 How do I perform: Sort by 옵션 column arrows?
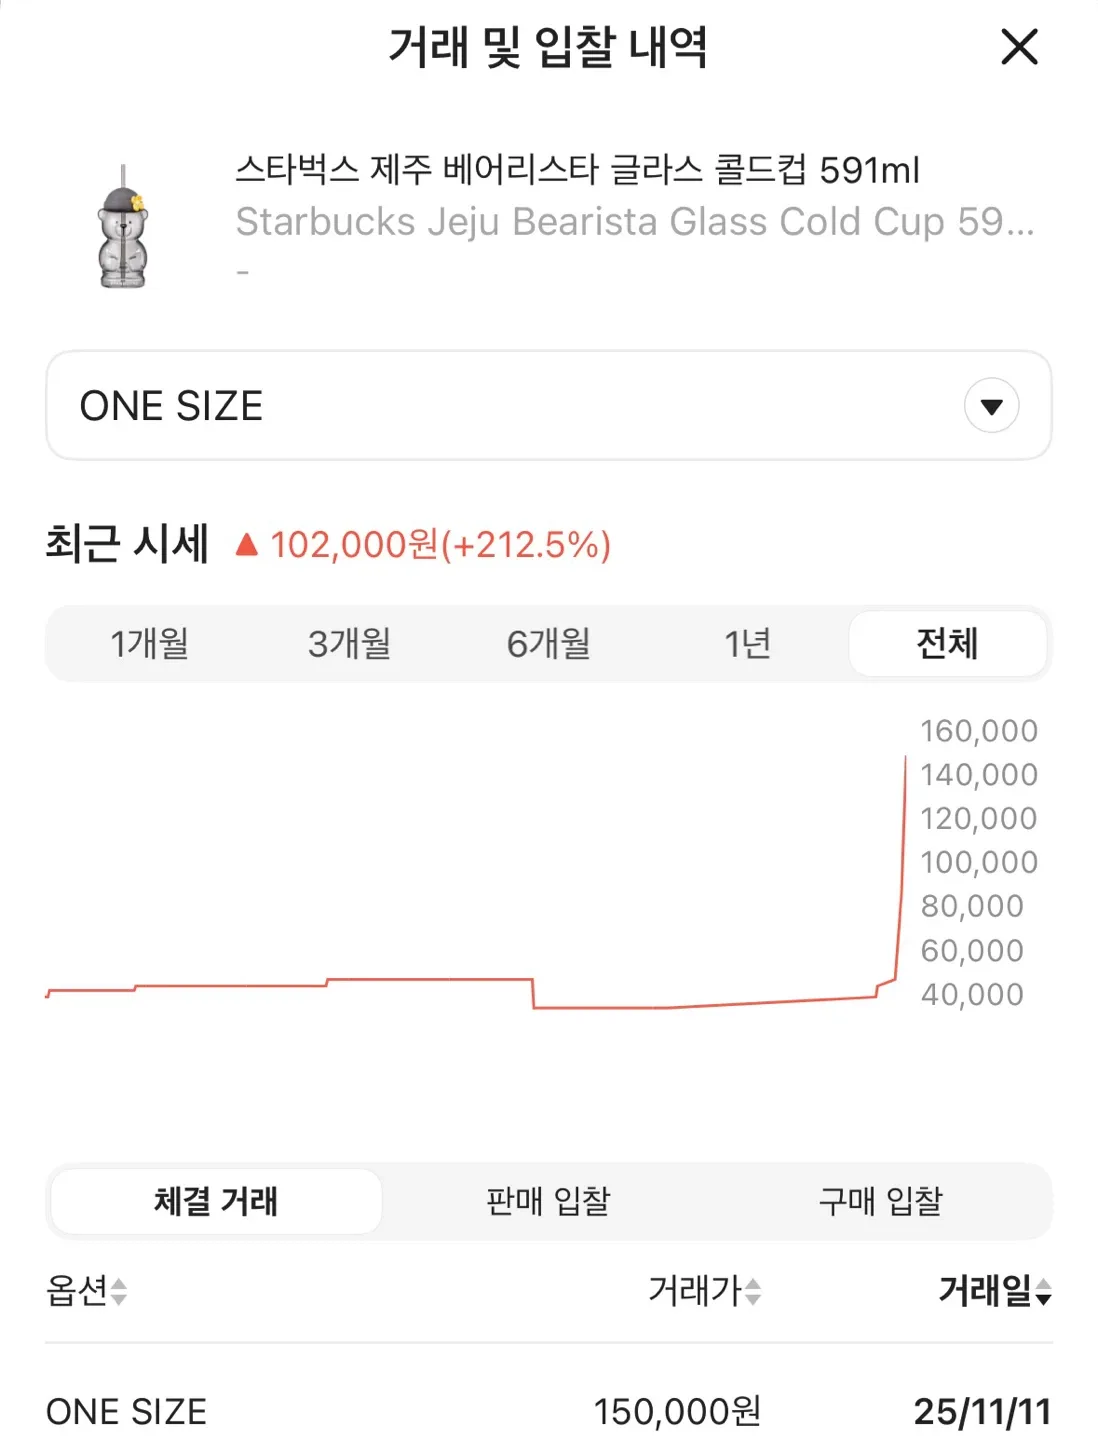(118, 1292)
